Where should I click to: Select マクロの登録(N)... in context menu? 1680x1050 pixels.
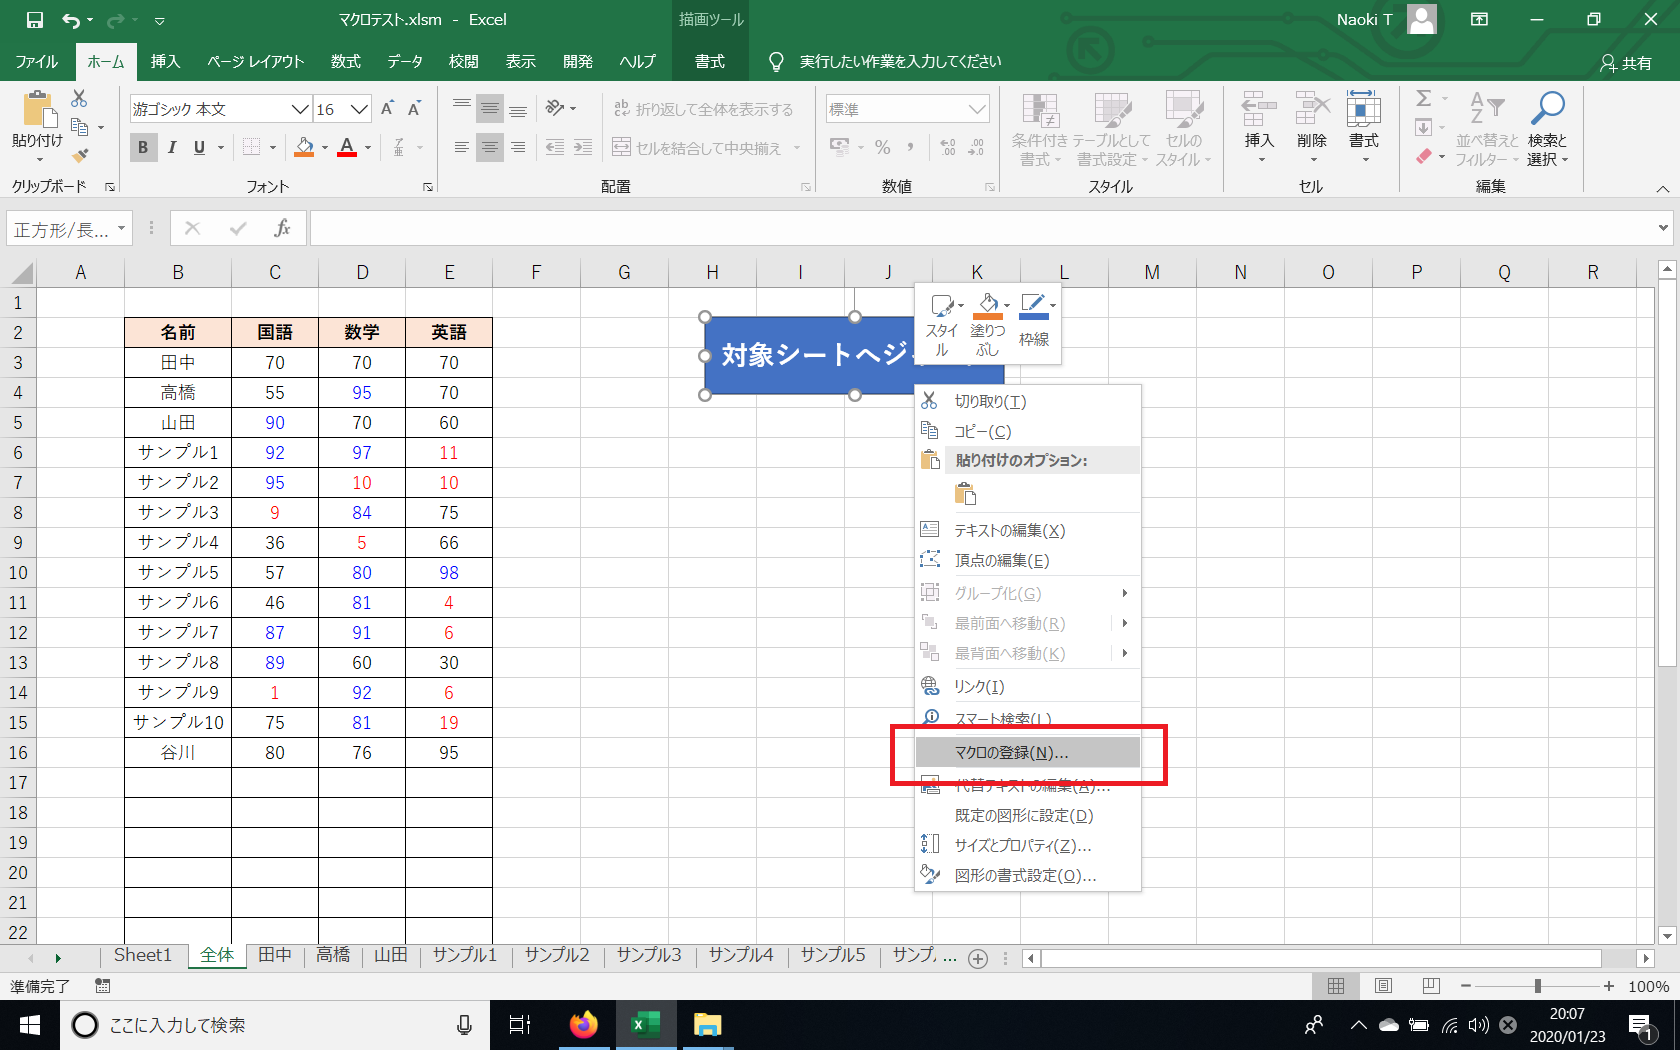pos(1028,753)
